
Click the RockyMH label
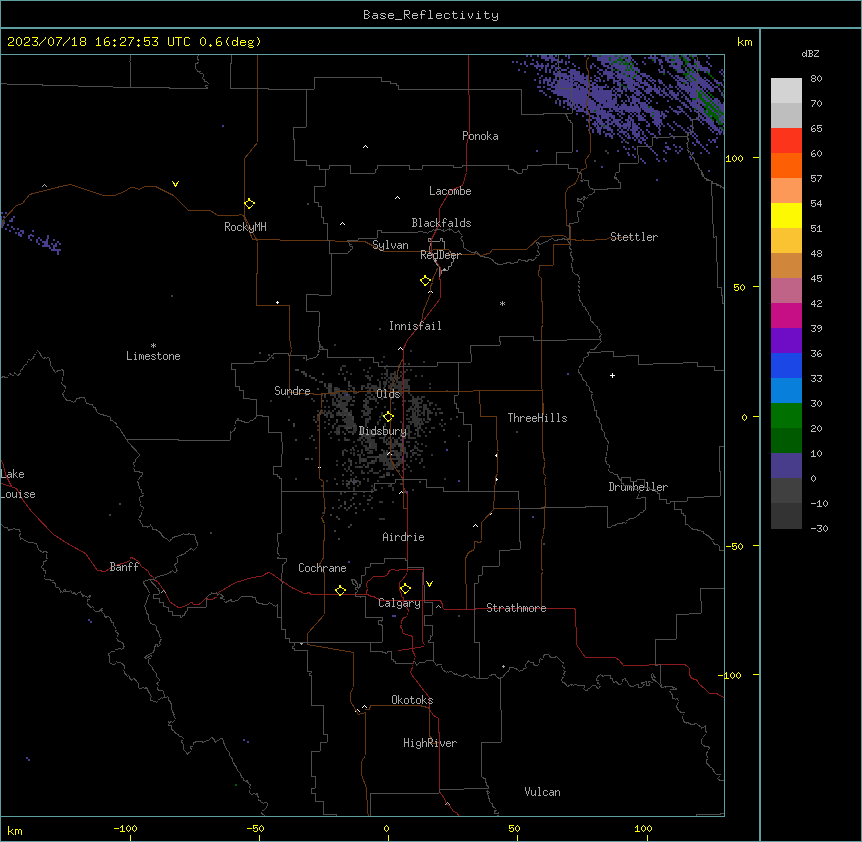[x=245, y=227]
